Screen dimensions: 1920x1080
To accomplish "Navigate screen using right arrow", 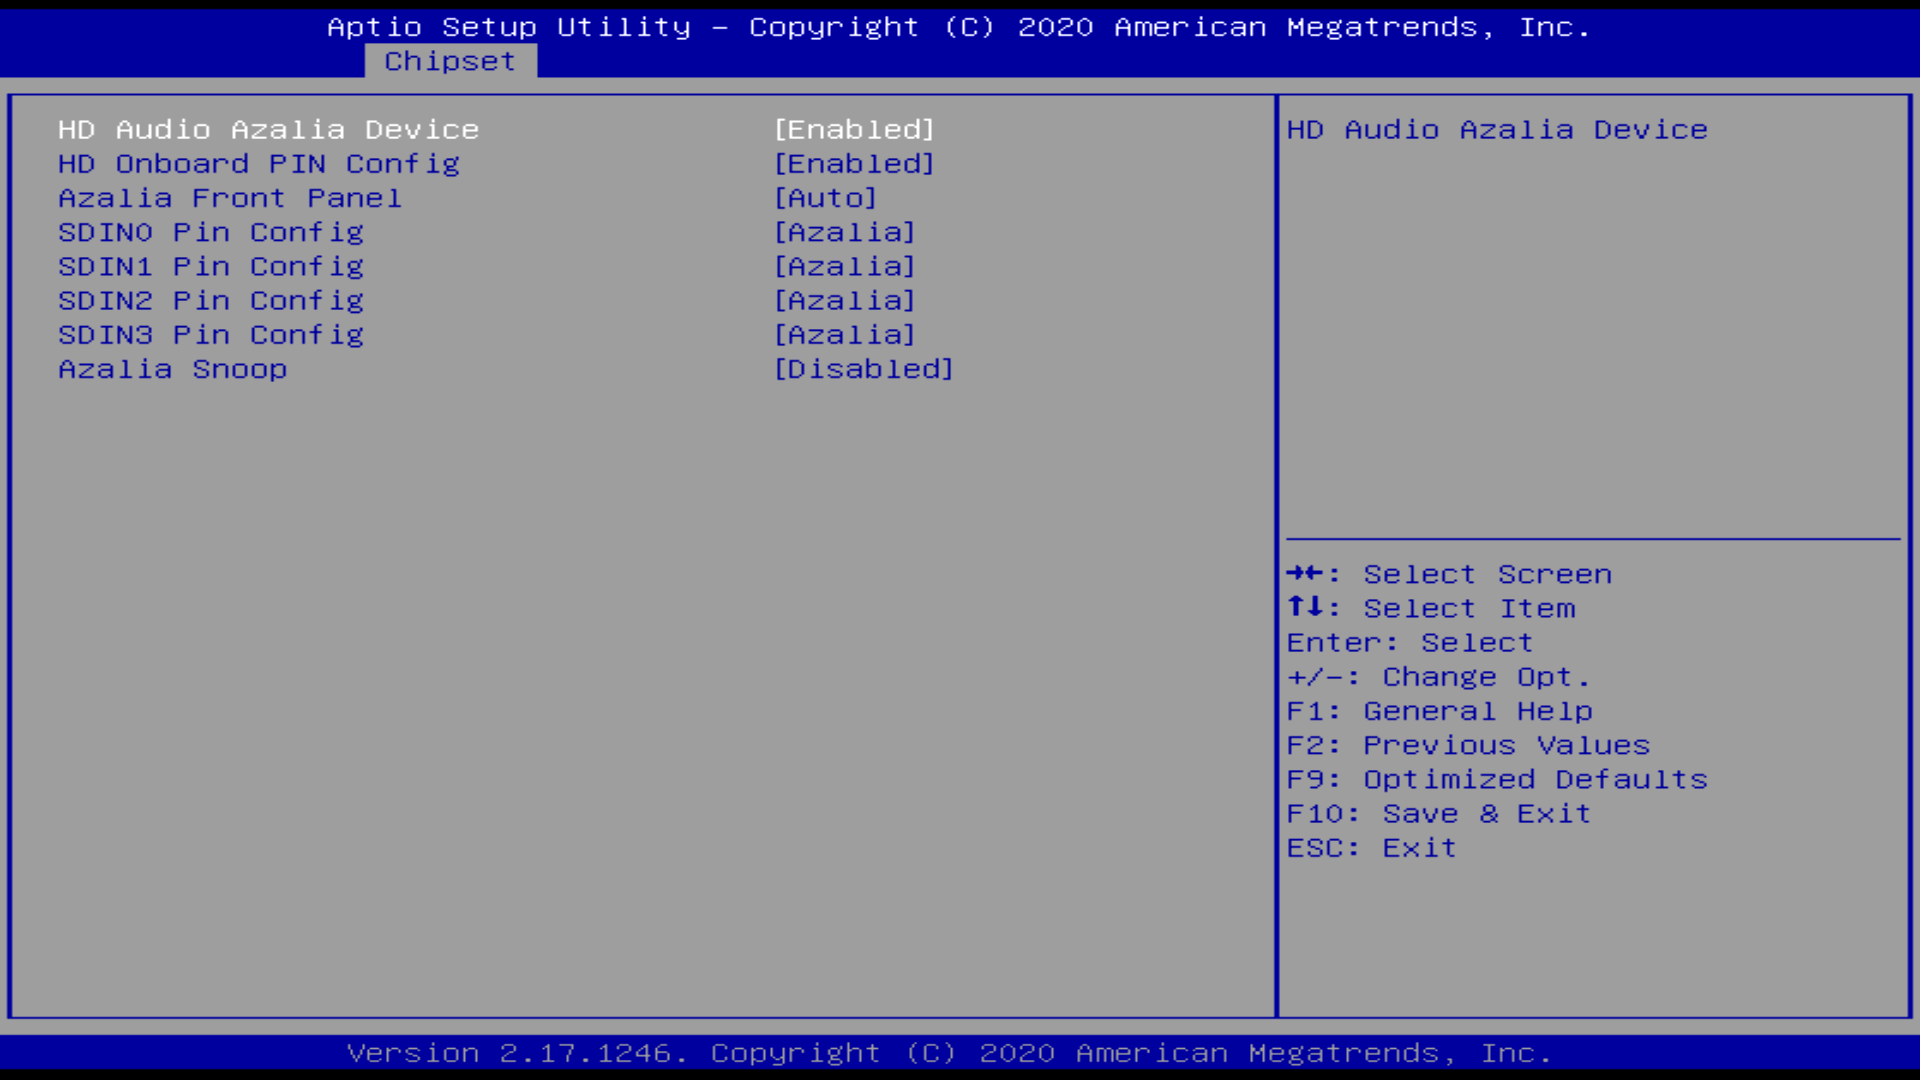I will click(1295, 572).
